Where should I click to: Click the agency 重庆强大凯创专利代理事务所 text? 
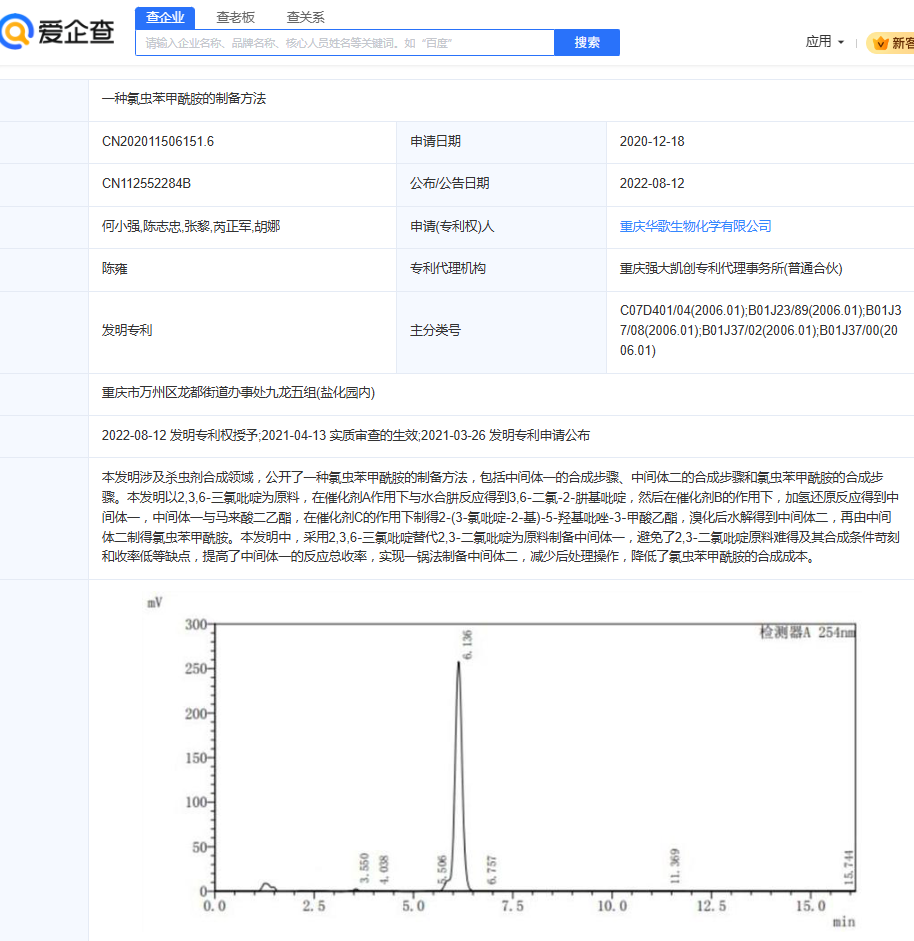(x=731, y=269)
